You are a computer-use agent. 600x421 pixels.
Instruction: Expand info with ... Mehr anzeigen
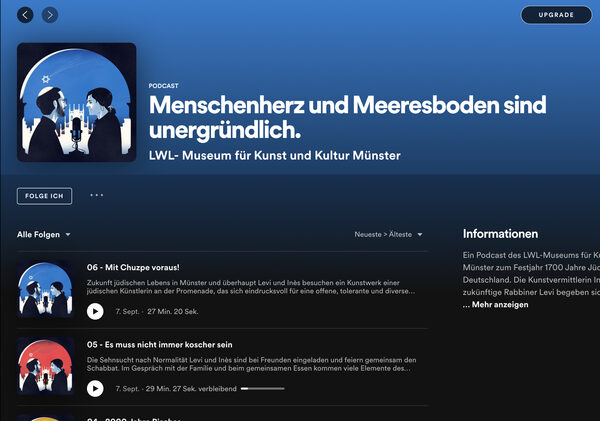[x=496, y=305]
